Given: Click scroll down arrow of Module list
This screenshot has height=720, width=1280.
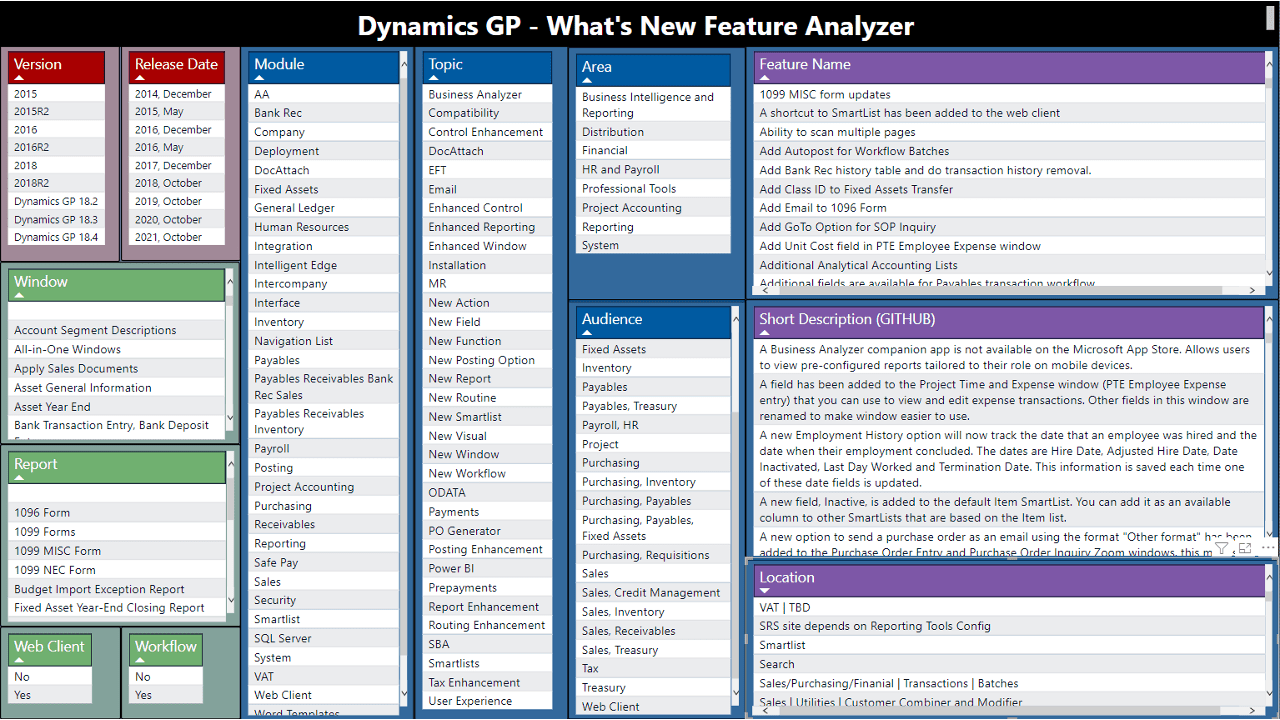Looking at the screenshot, I should [x=404, y=693].
